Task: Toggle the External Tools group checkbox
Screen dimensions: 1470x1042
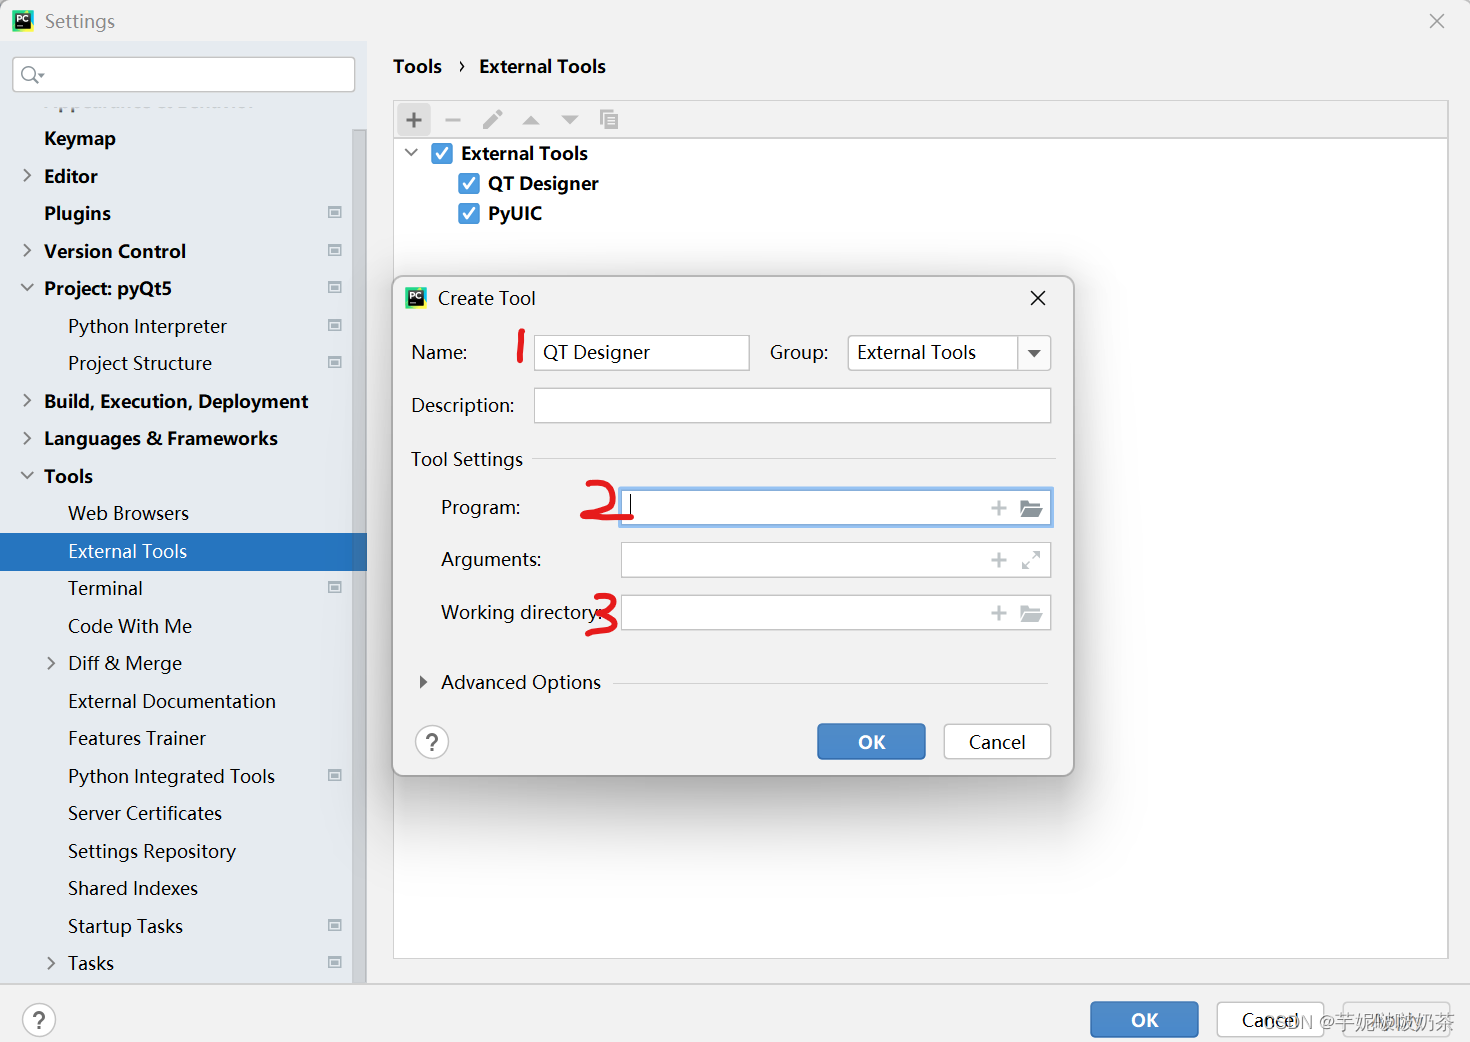Action: 442,153
